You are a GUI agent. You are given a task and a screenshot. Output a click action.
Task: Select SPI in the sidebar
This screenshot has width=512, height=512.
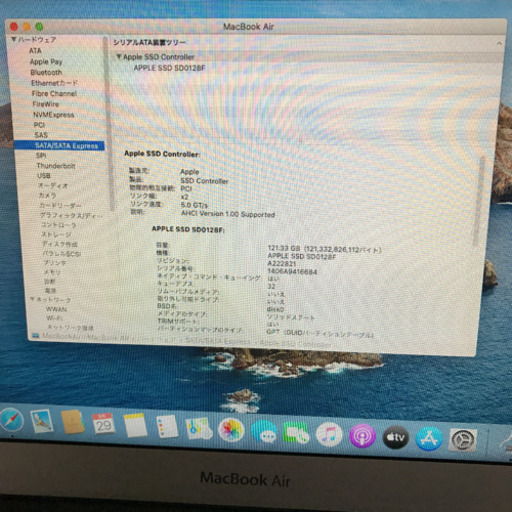click(x=41, y=155)
